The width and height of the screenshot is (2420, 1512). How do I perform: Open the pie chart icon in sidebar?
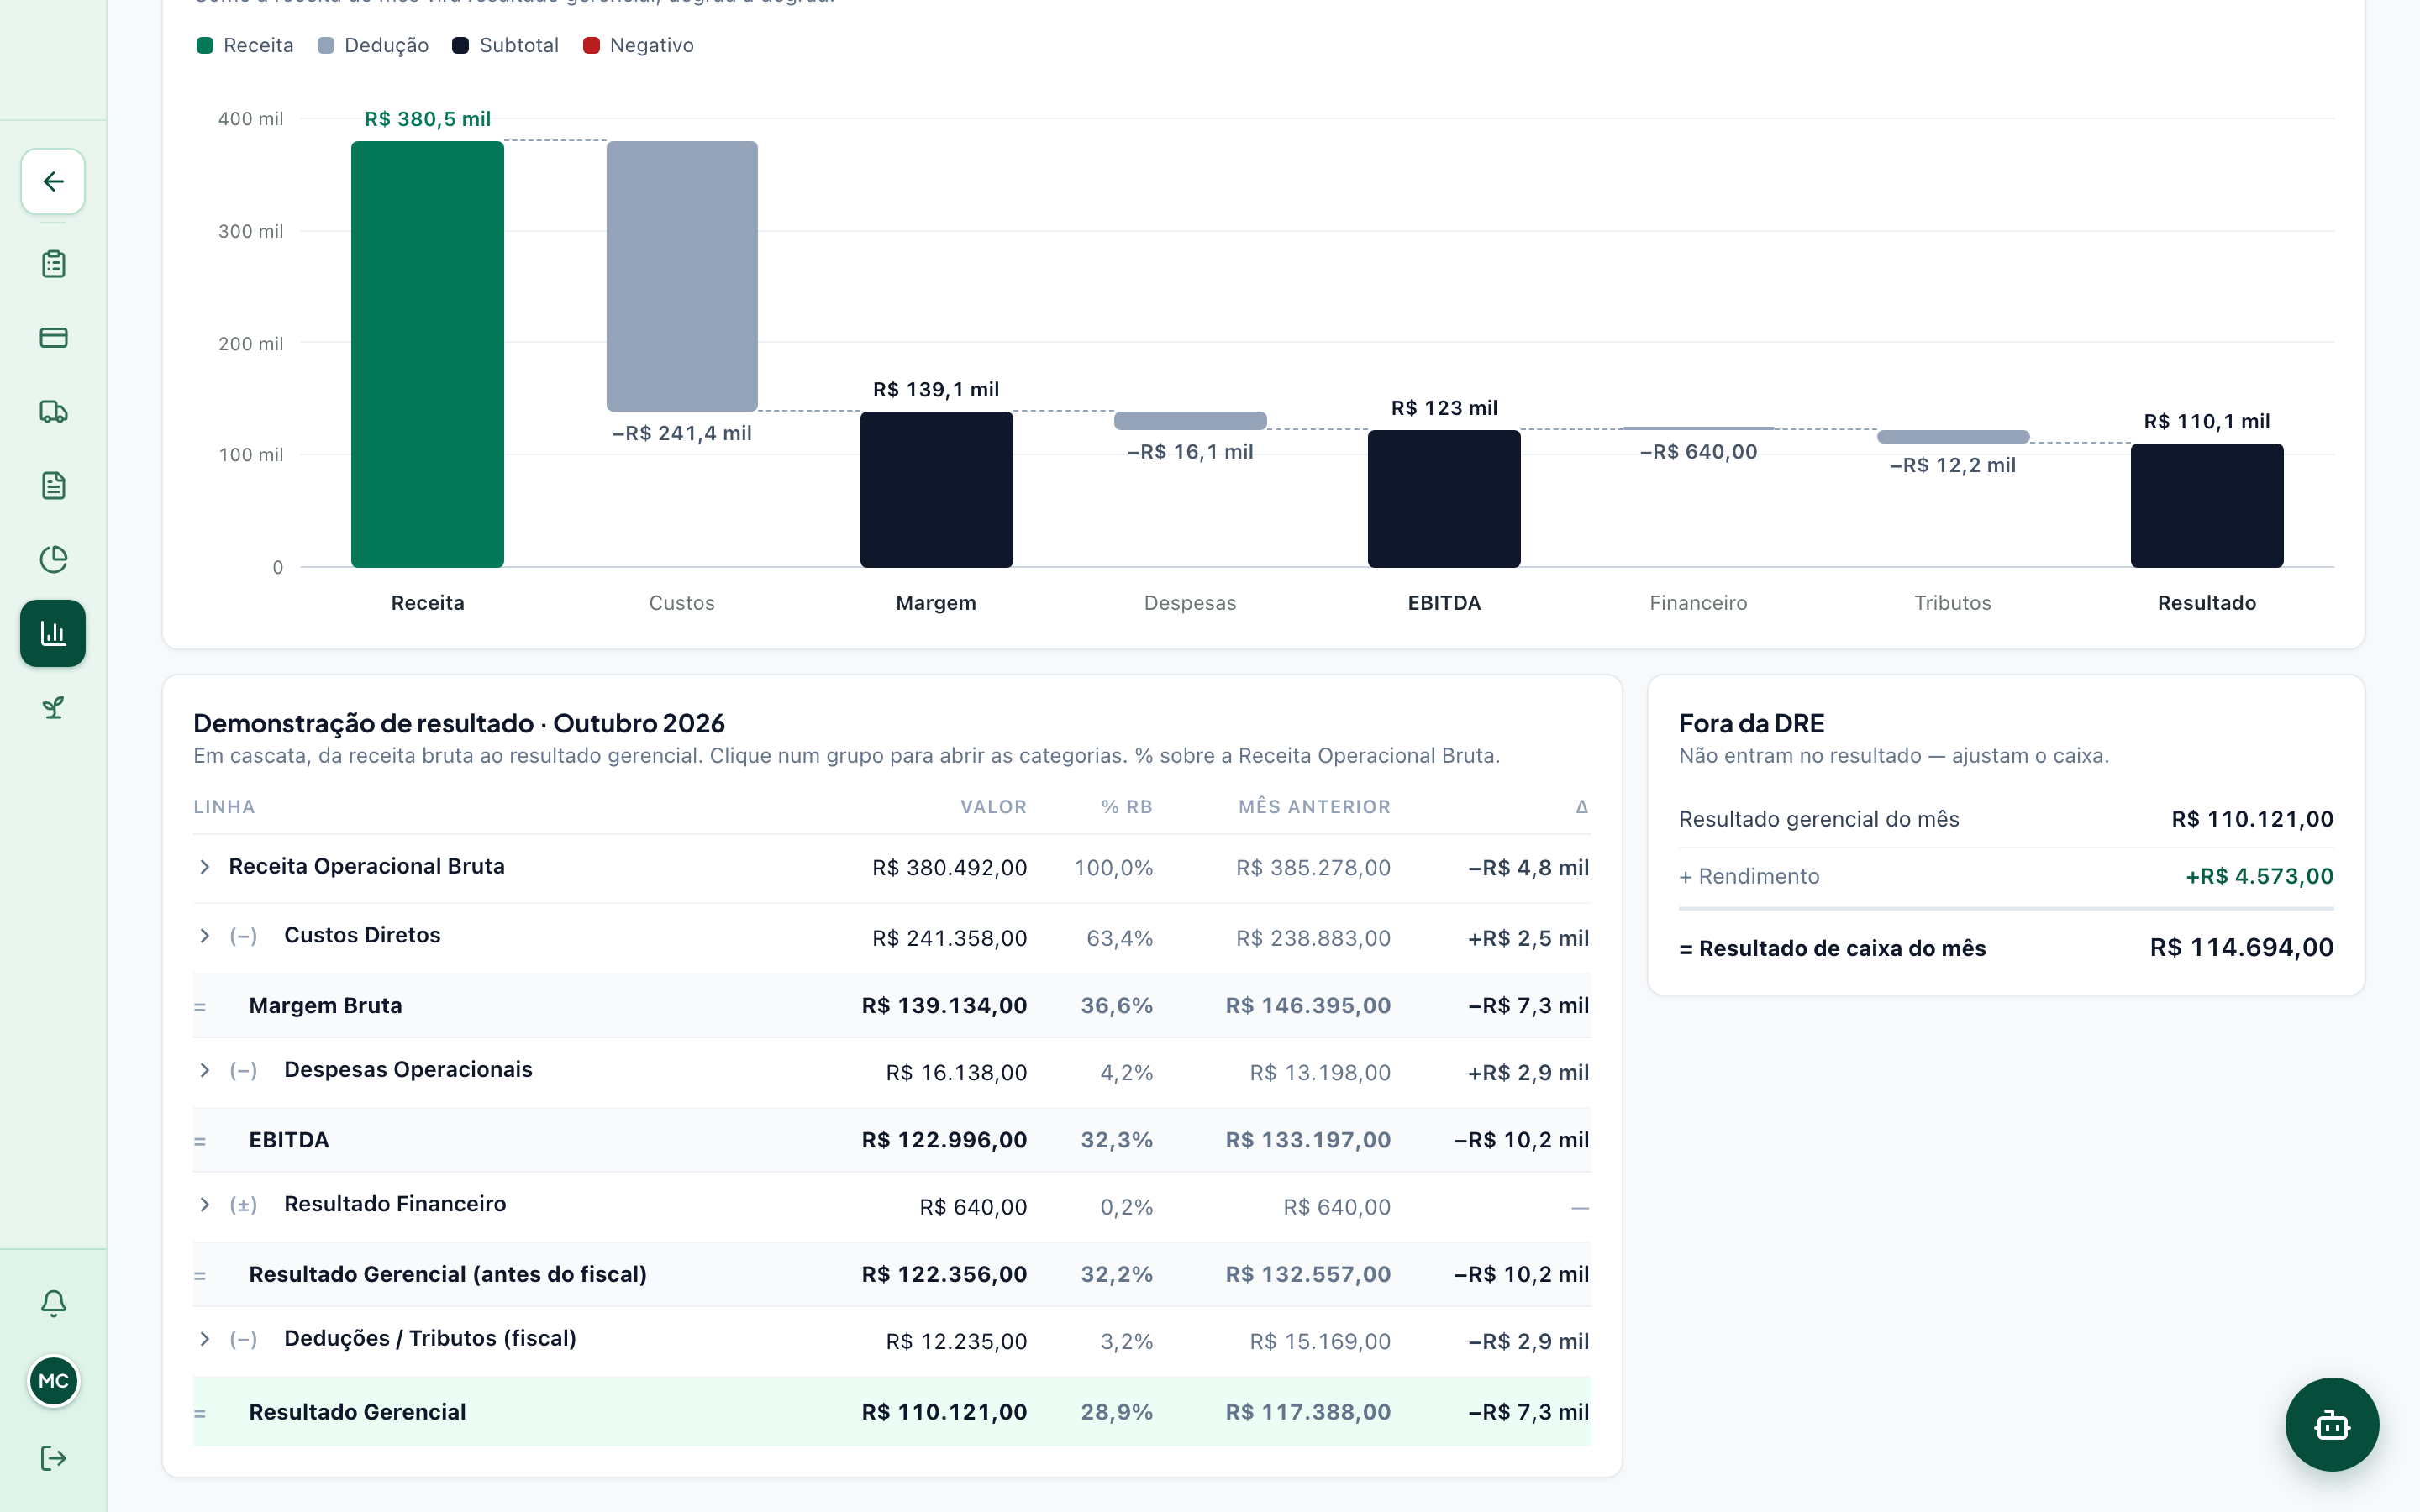click(x=53, y=559)
